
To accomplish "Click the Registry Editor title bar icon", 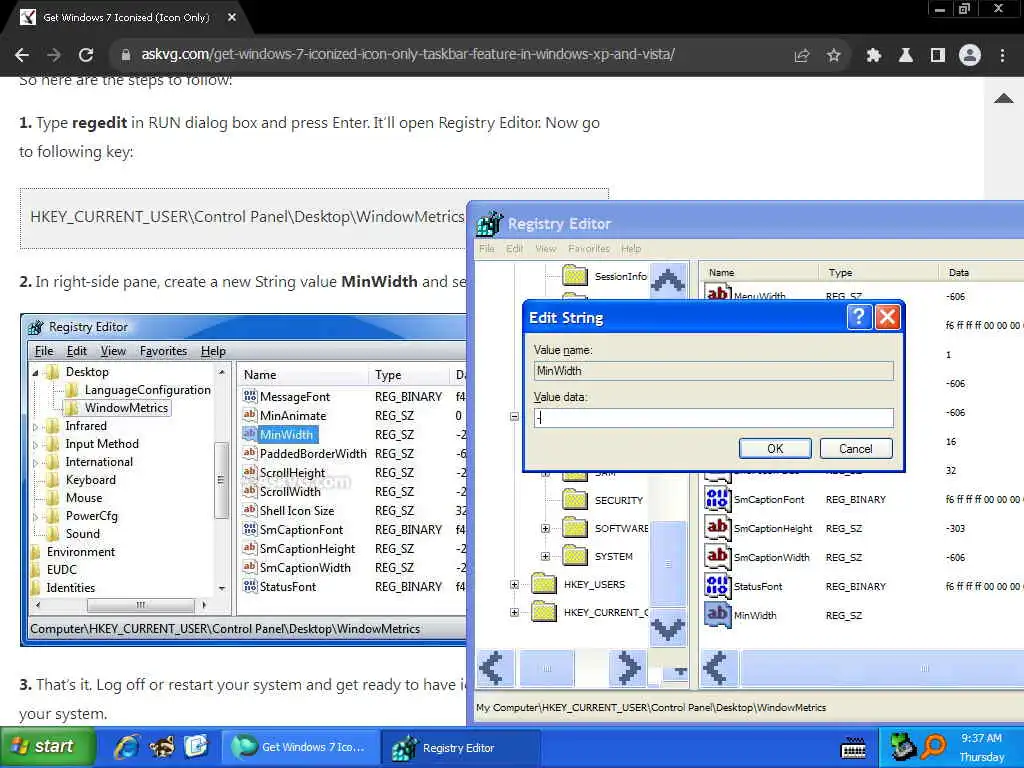I will [490, 223].
